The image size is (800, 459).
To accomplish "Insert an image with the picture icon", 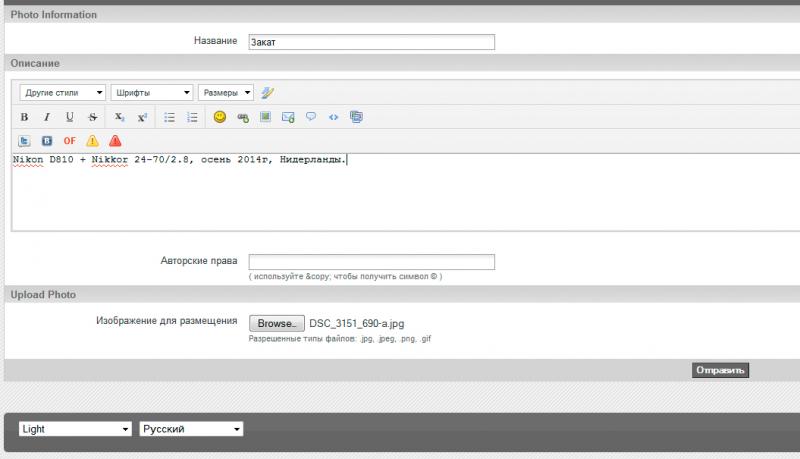I will tap(265, 117).
